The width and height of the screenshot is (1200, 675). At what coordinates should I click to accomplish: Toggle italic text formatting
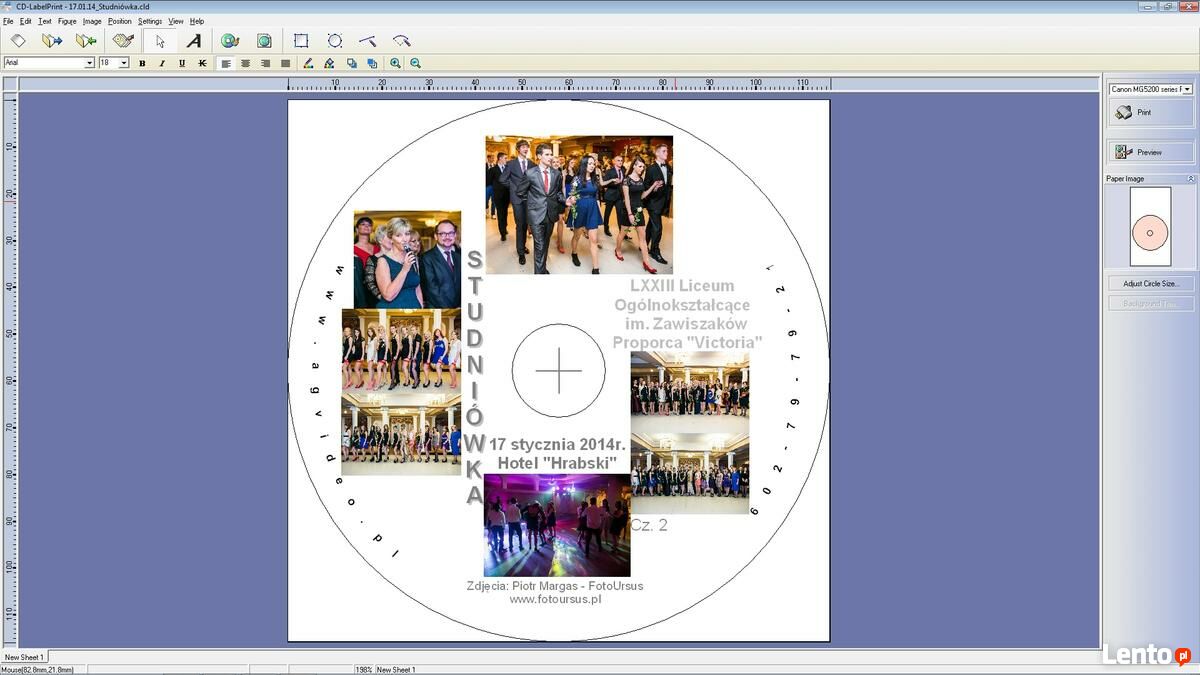click(x=162, y=63)
